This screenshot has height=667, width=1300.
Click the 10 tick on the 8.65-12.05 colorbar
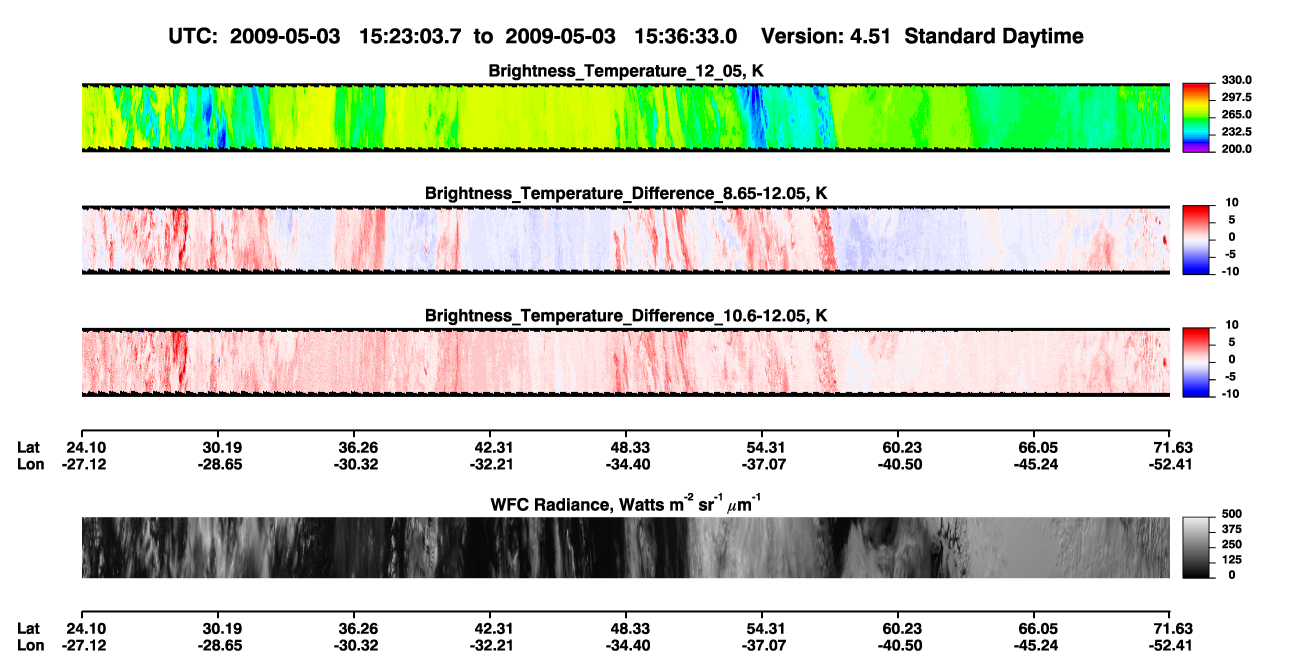tap(1232, 203)
